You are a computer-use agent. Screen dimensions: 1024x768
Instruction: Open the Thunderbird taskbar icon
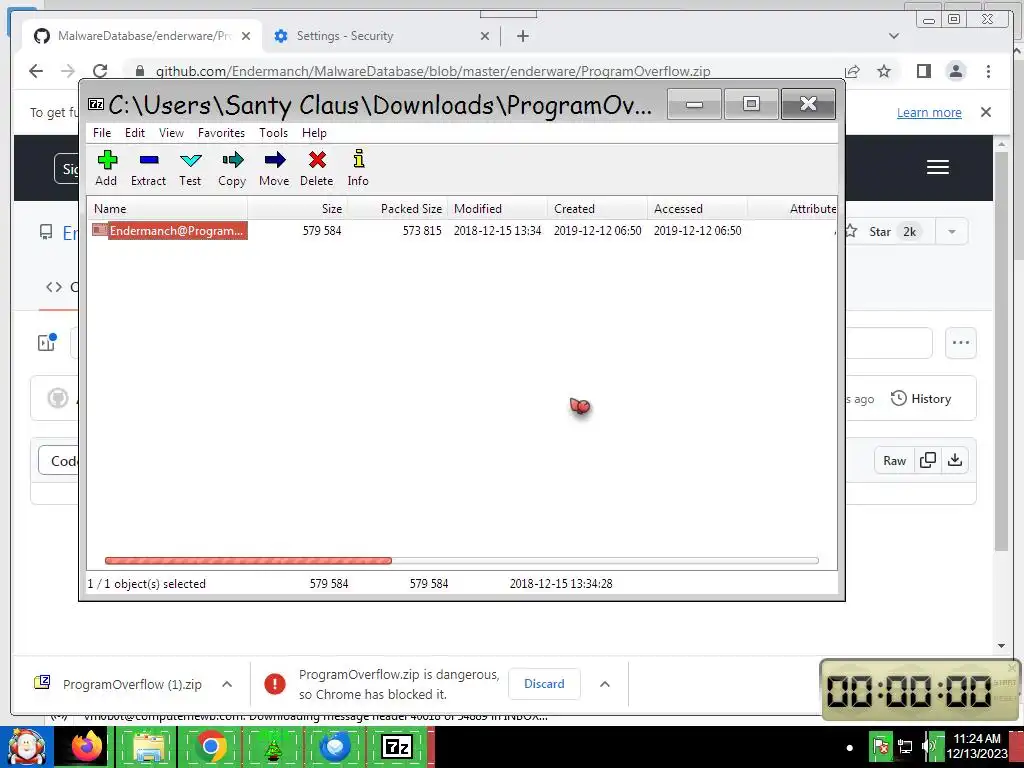pyautogui.click(x=335, y=747)
